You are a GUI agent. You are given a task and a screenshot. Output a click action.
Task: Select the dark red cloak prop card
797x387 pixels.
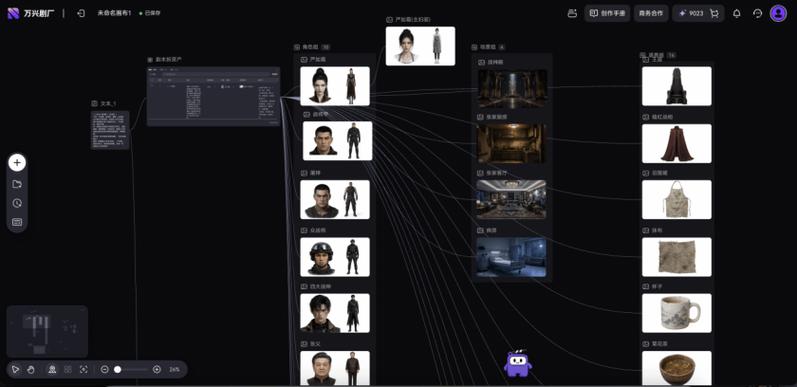pyautogui.click(x=677, y=143)
